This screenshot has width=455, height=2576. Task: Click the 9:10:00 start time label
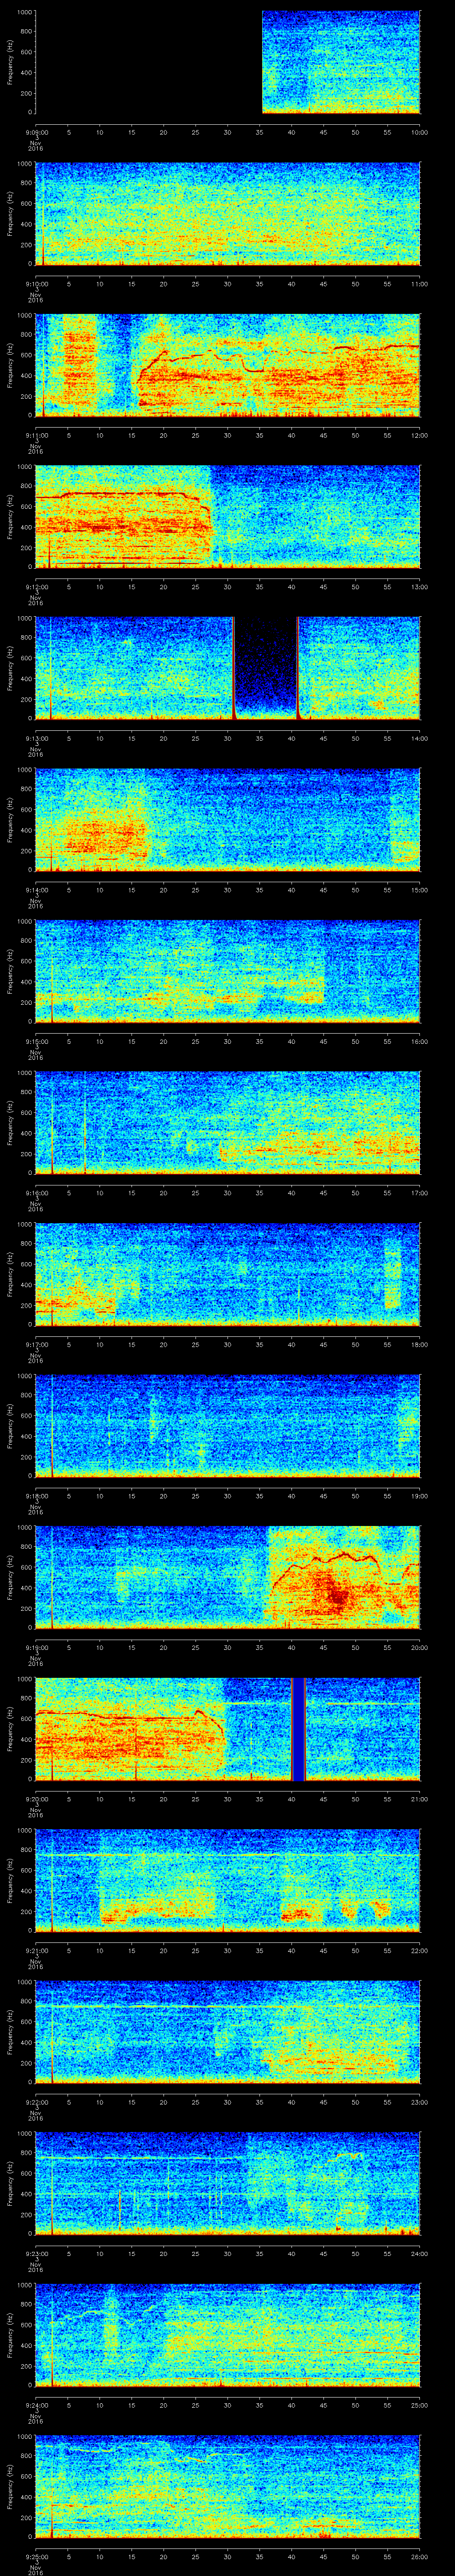pos(36,284)
